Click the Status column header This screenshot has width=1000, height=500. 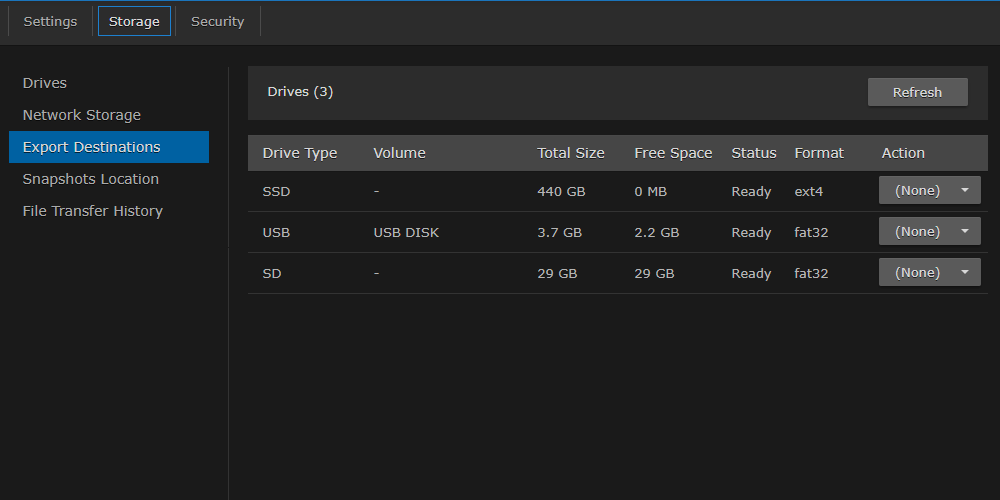[x=753, y=153]
